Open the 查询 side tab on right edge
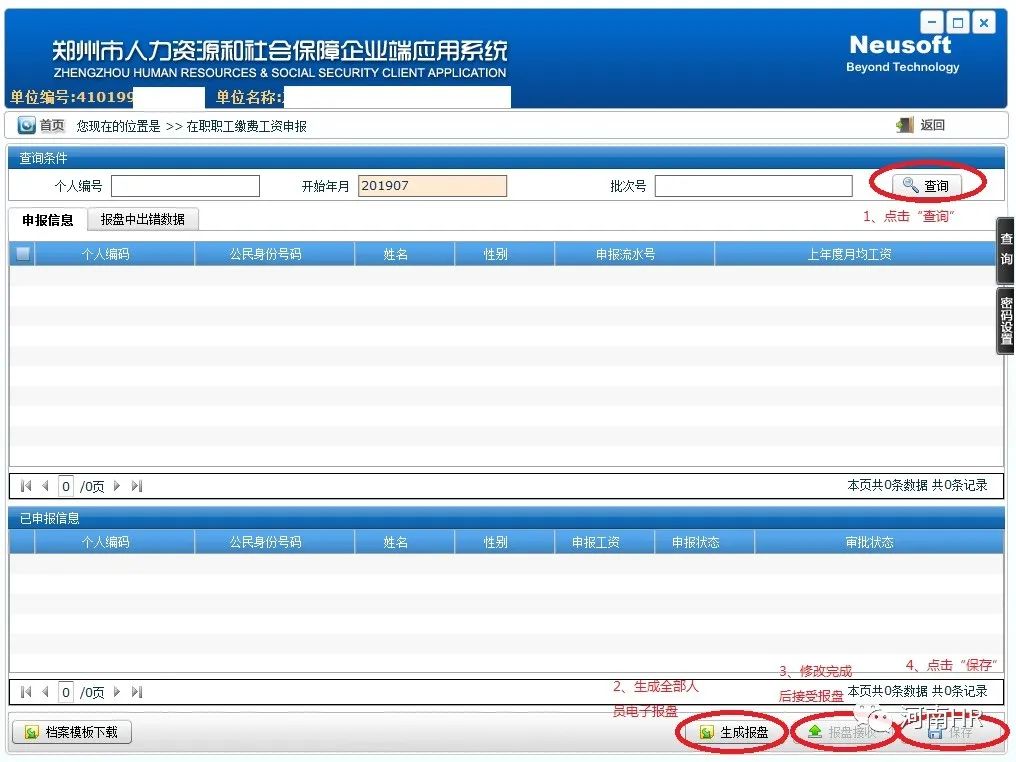 coord(1006,249)
